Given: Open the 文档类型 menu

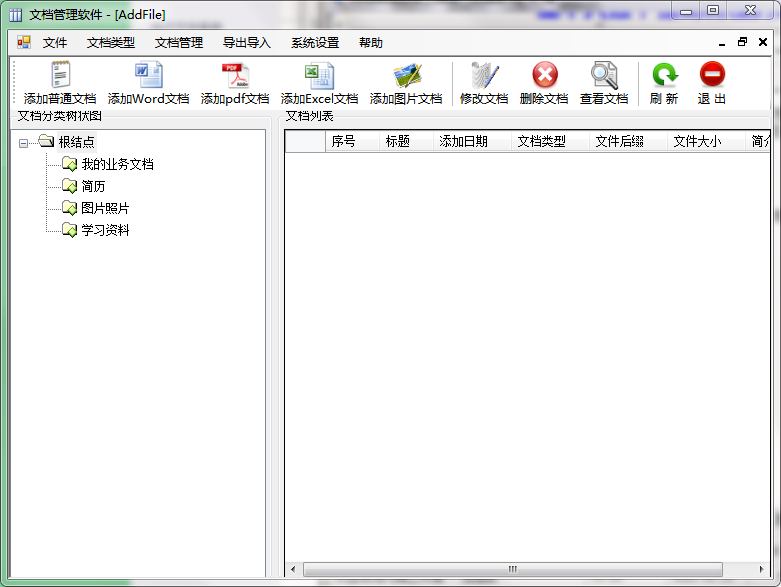Looking at the screenshot, I should point(110,43).
